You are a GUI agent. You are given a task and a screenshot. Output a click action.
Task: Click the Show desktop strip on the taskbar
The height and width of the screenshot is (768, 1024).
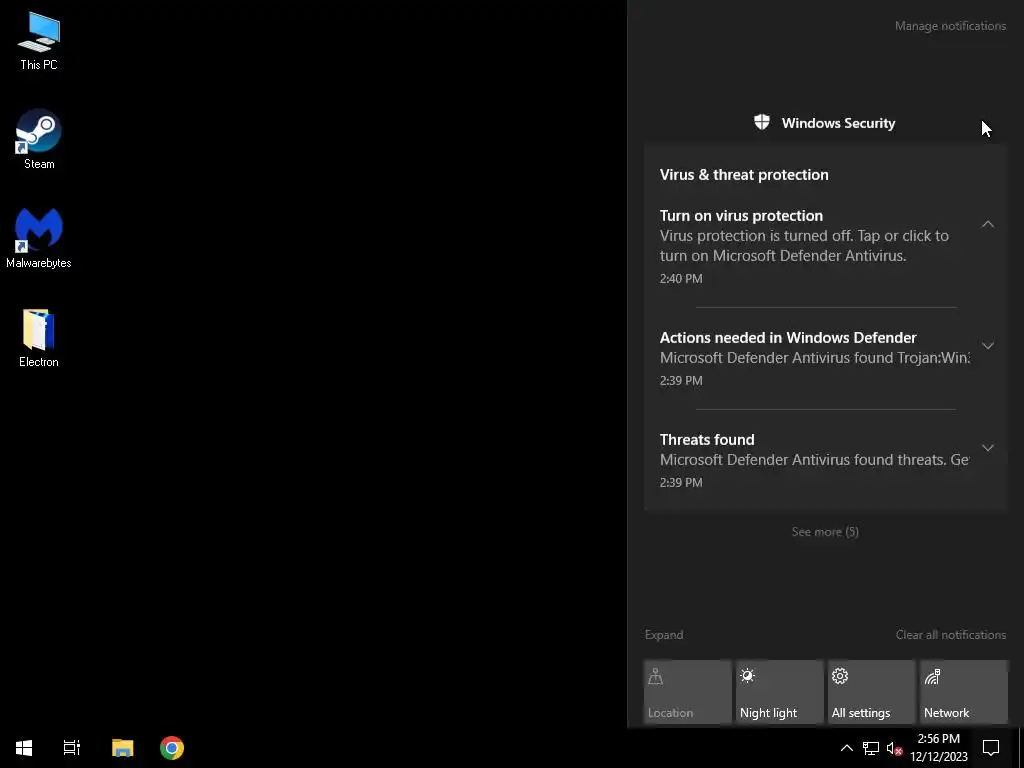[1021, 748]
